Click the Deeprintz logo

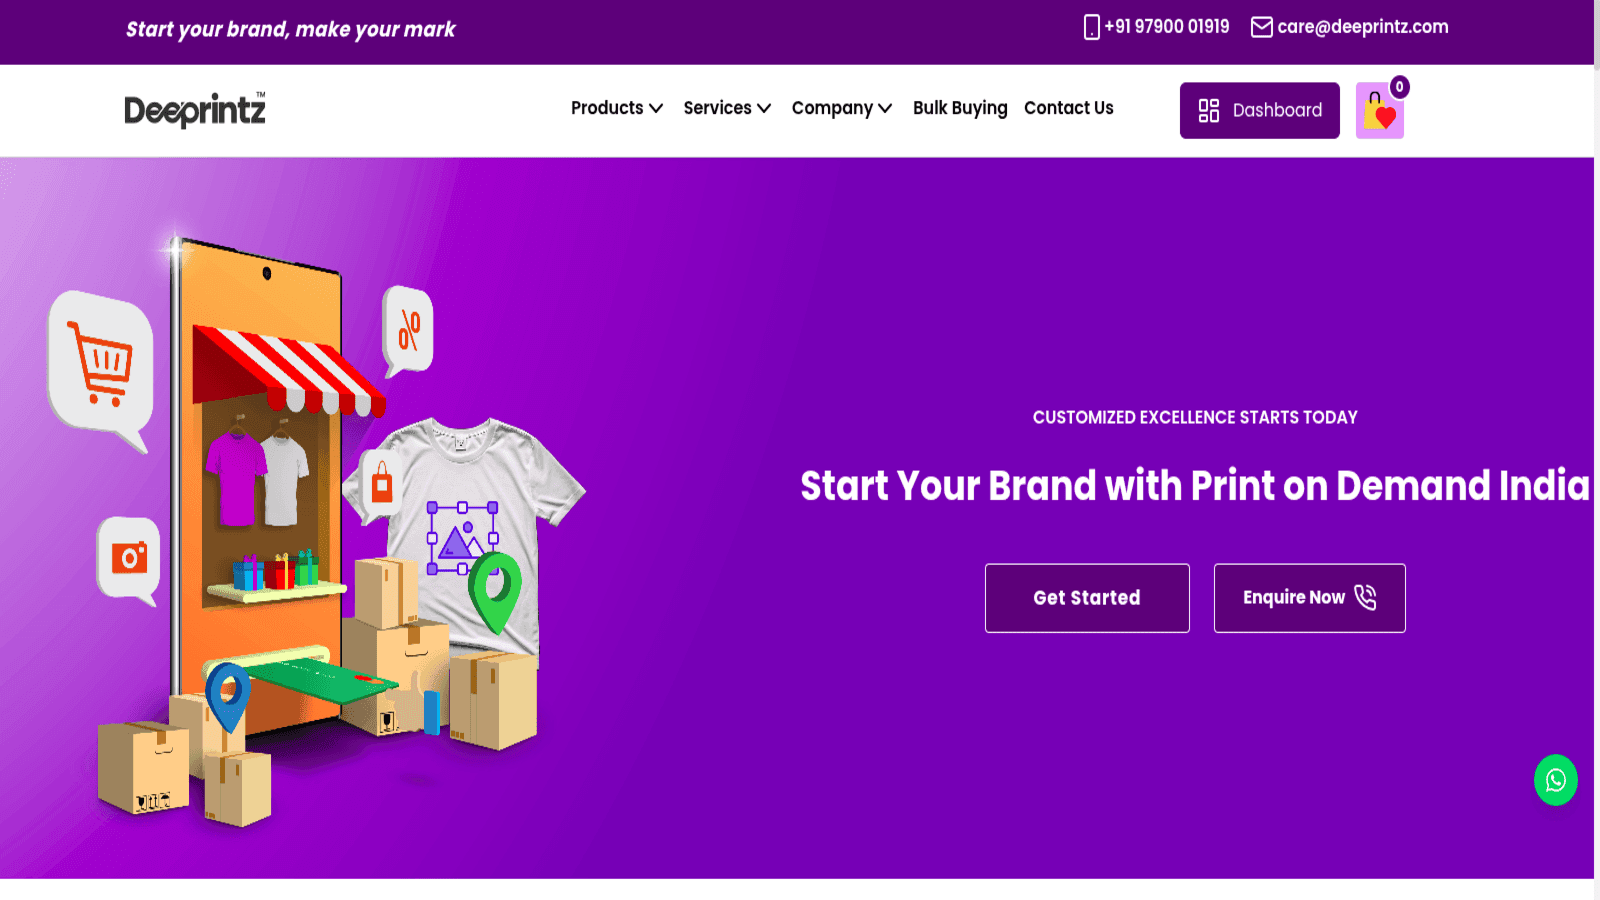[x=195, y=110]
